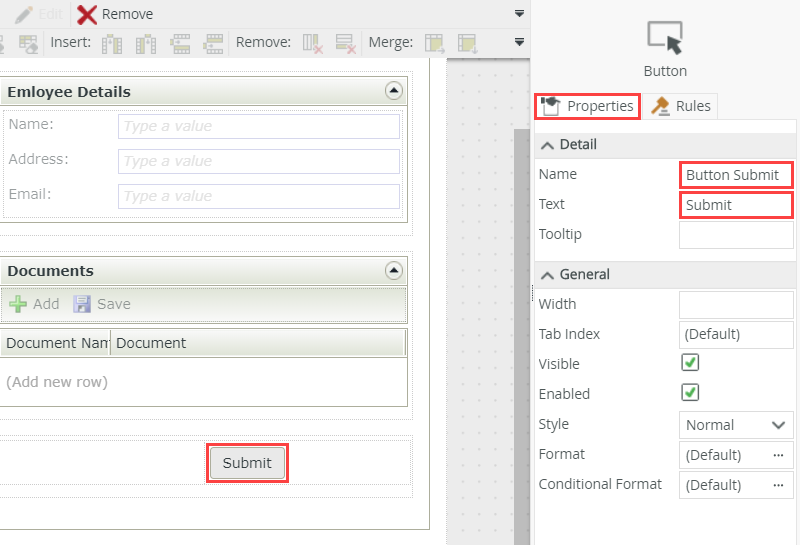Switch to the Rules tab

click(x=681, y=106)
